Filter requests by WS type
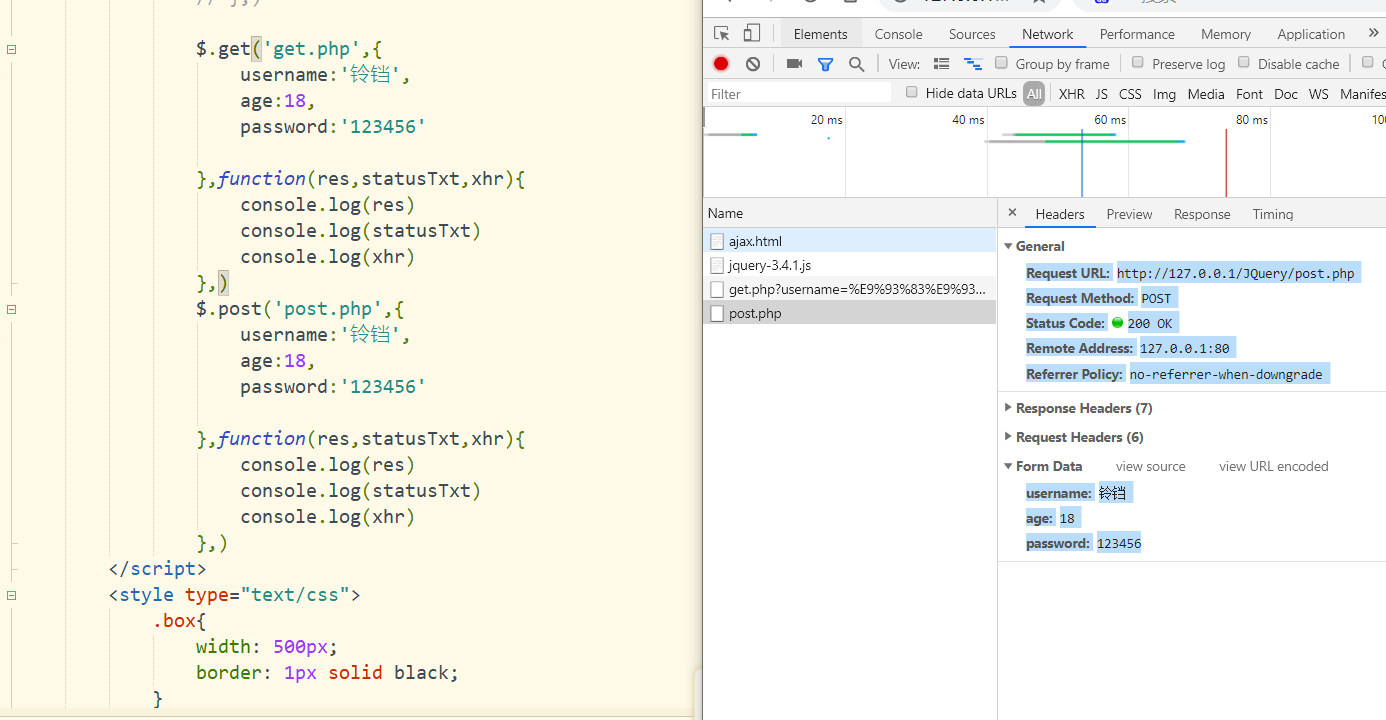Viewport: 1386px width, 720px height. (x=1318, y=94)
